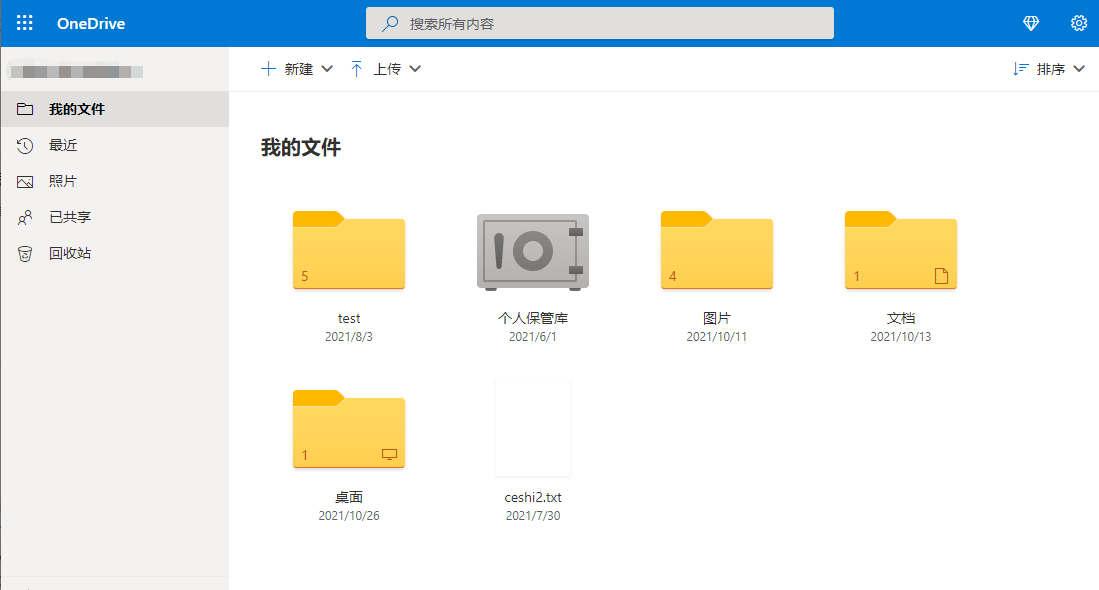Image resolution: width=1099 pixels, height=590 pixels.
Task: Click the magnifier search icon
Action: (390, 24)
